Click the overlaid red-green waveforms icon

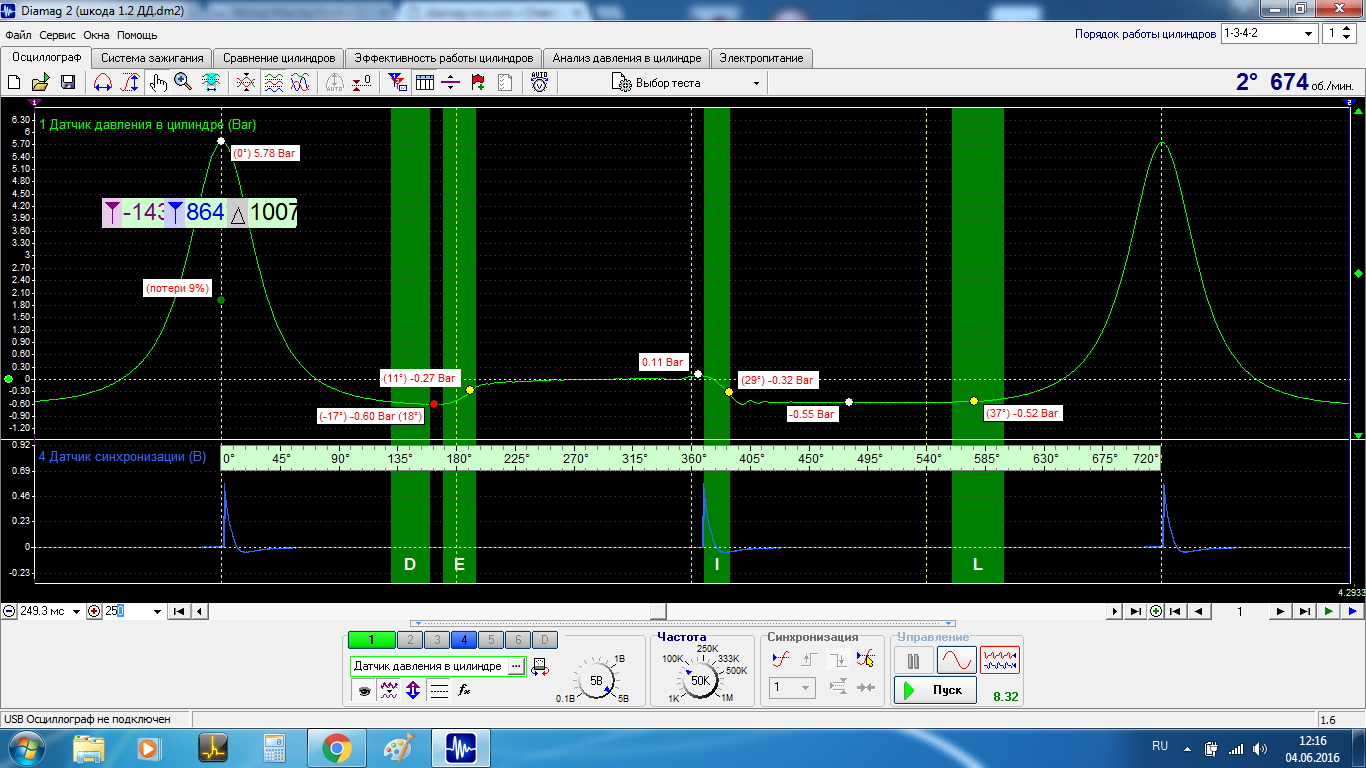click(245, 83)
